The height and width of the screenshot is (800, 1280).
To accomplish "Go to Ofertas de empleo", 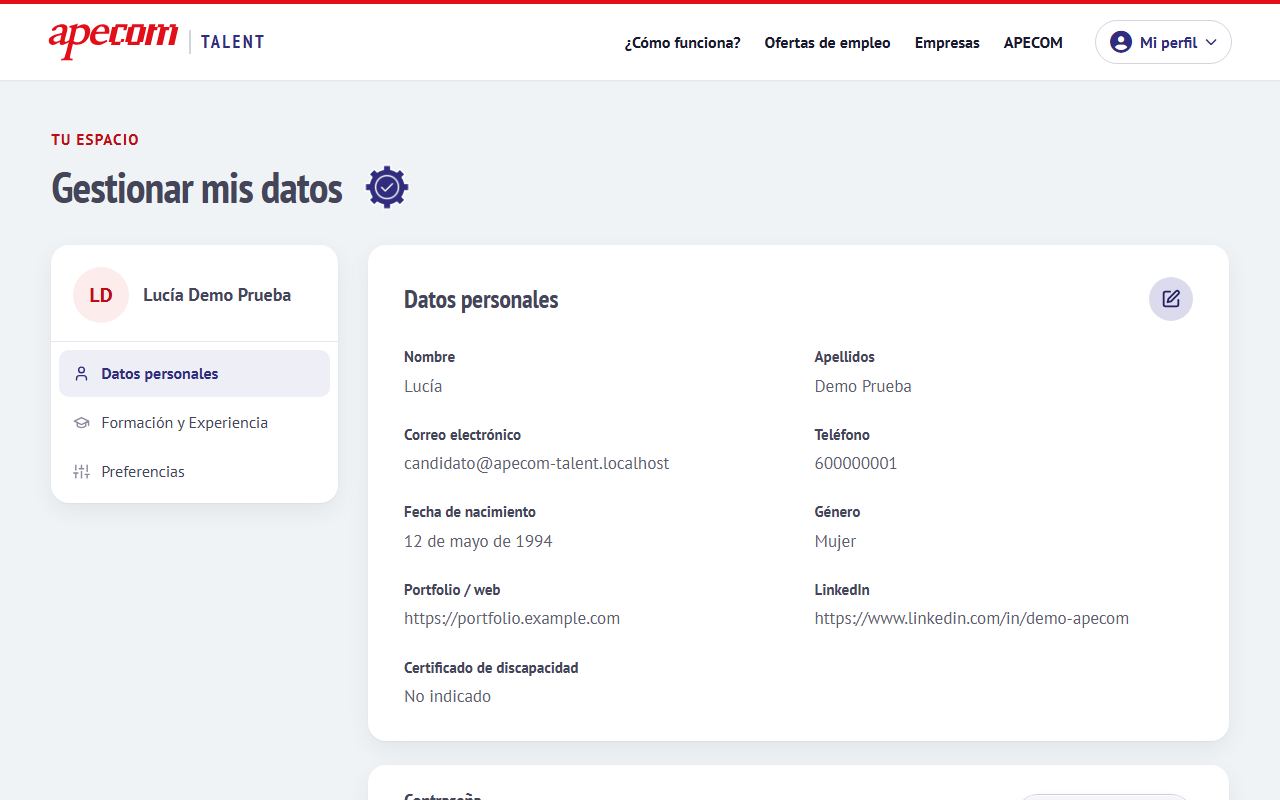I will (x=827, y=42).
